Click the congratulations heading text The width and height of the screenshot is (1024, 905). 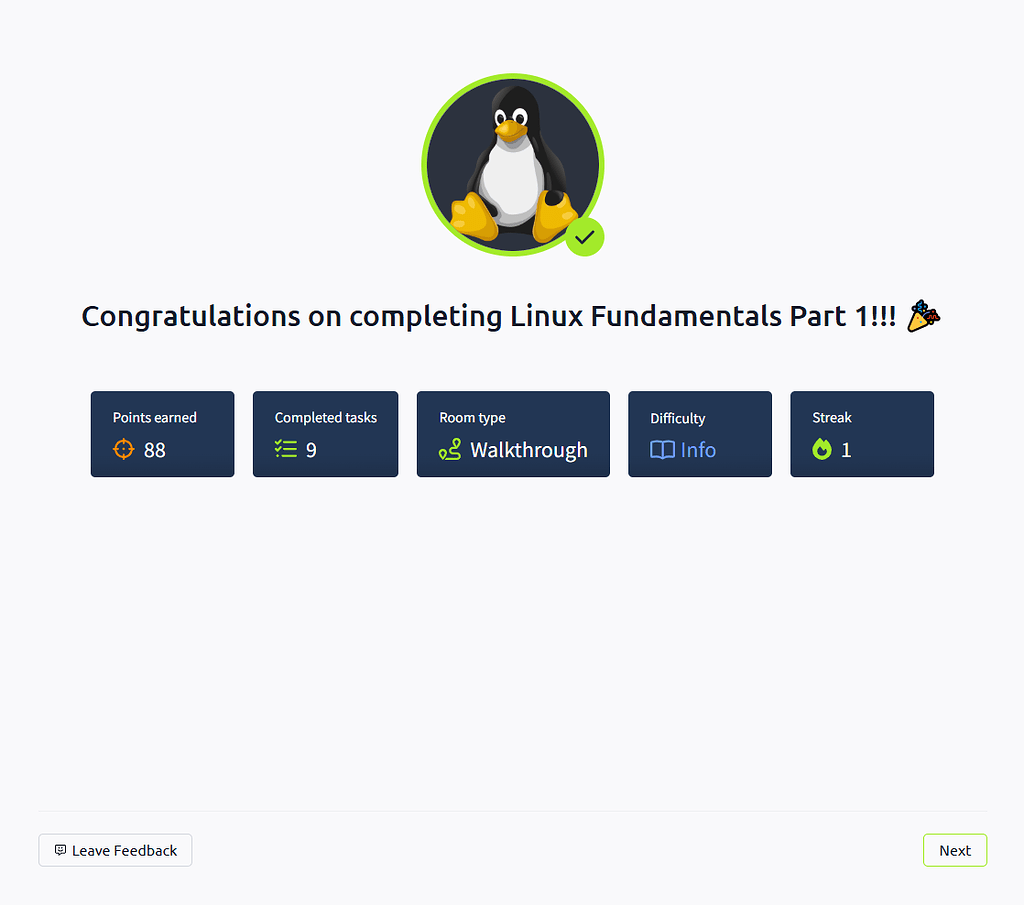pyautogui.click(x=488, y=317)
